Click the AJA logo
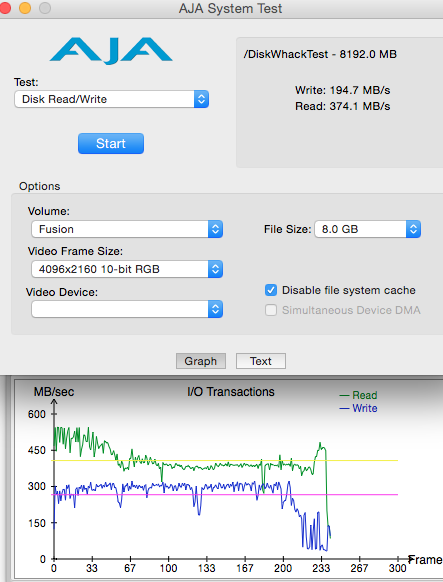The height and width of the screenshot is (582, 443). coord(111,50)
